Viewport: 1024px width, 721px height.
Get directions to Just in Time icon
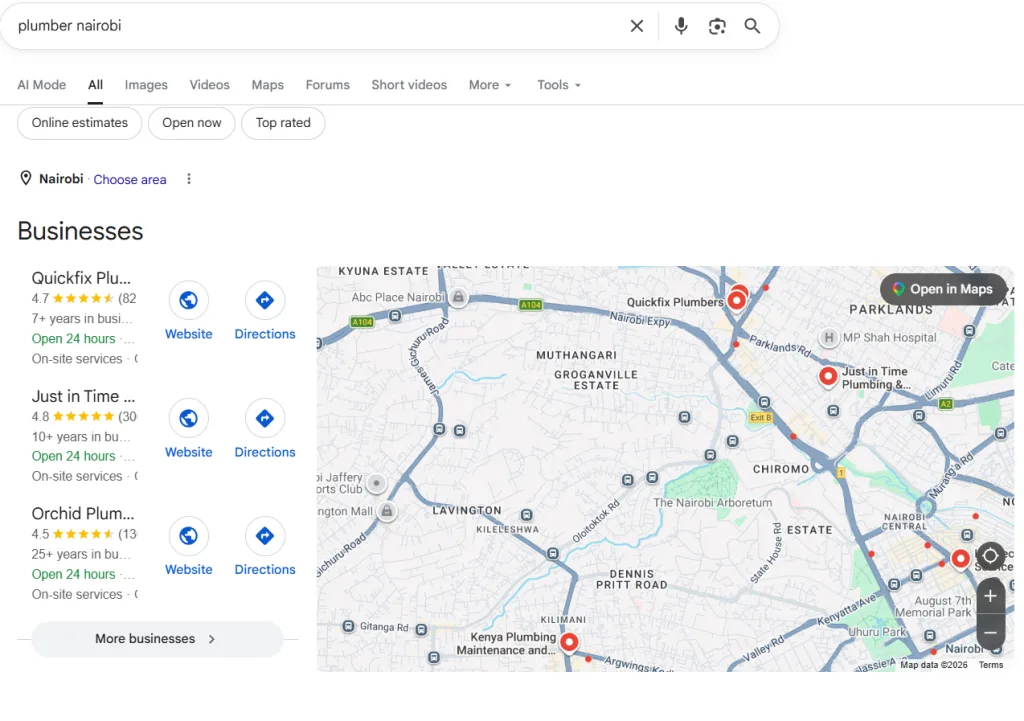pyautogui.click(x=264, y=418)
